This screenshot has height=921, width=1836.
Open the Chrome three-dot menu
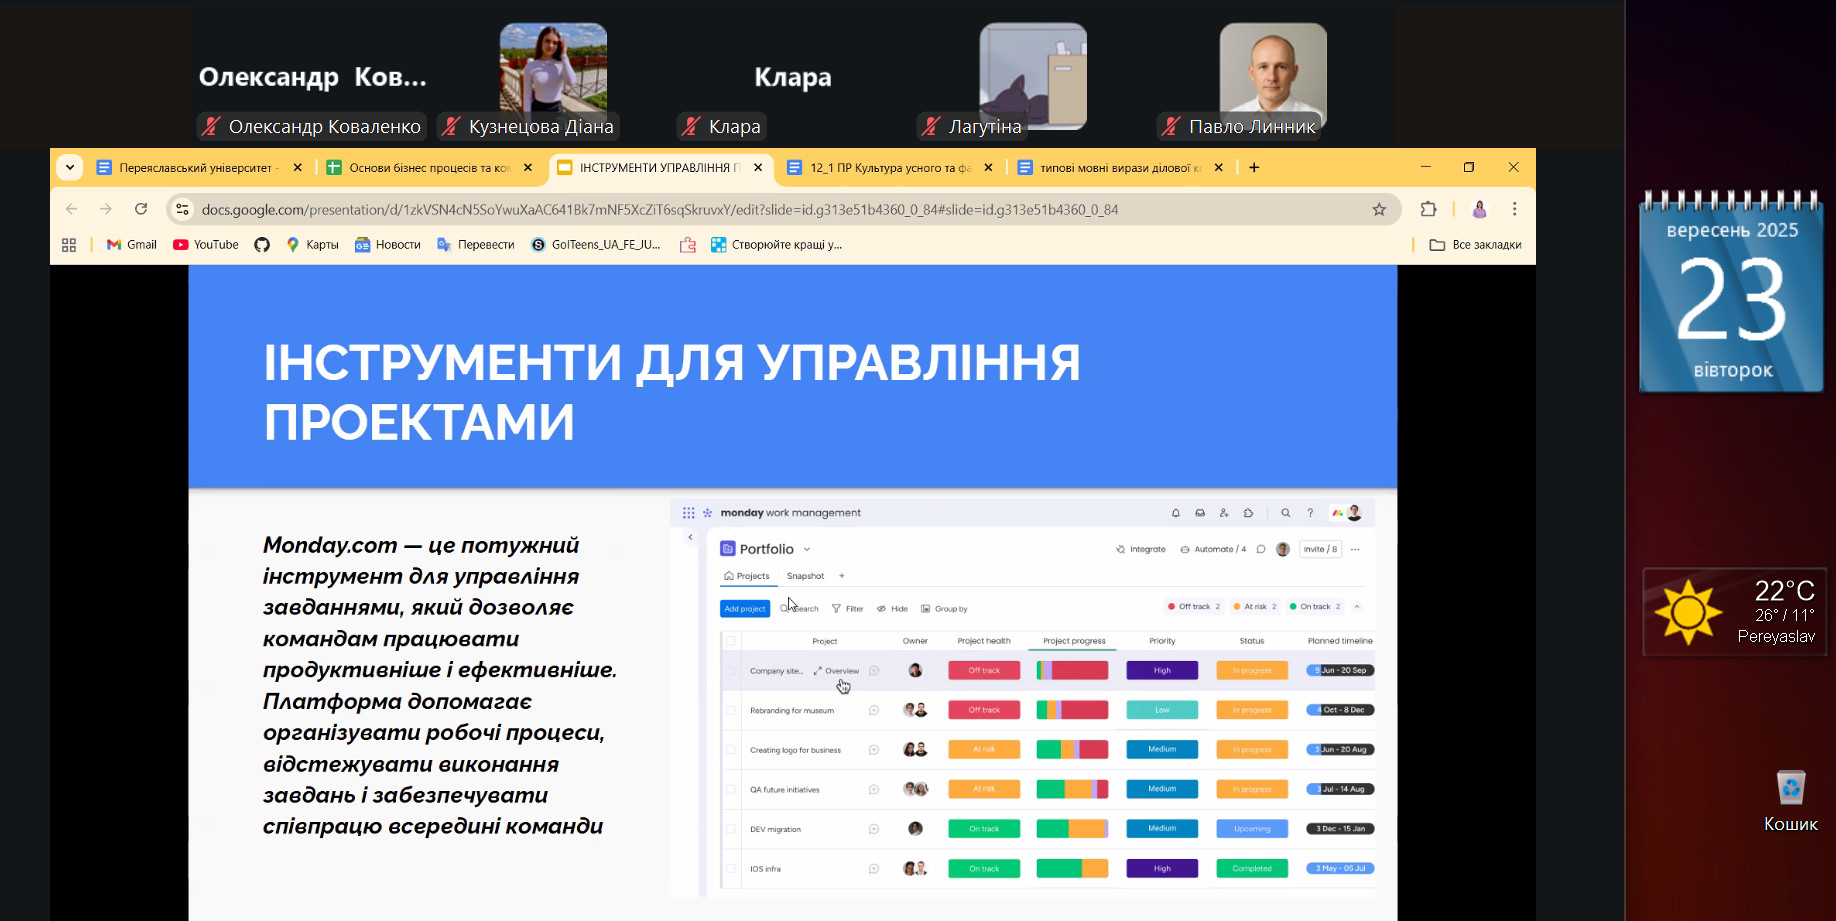tap(1514, 209)
